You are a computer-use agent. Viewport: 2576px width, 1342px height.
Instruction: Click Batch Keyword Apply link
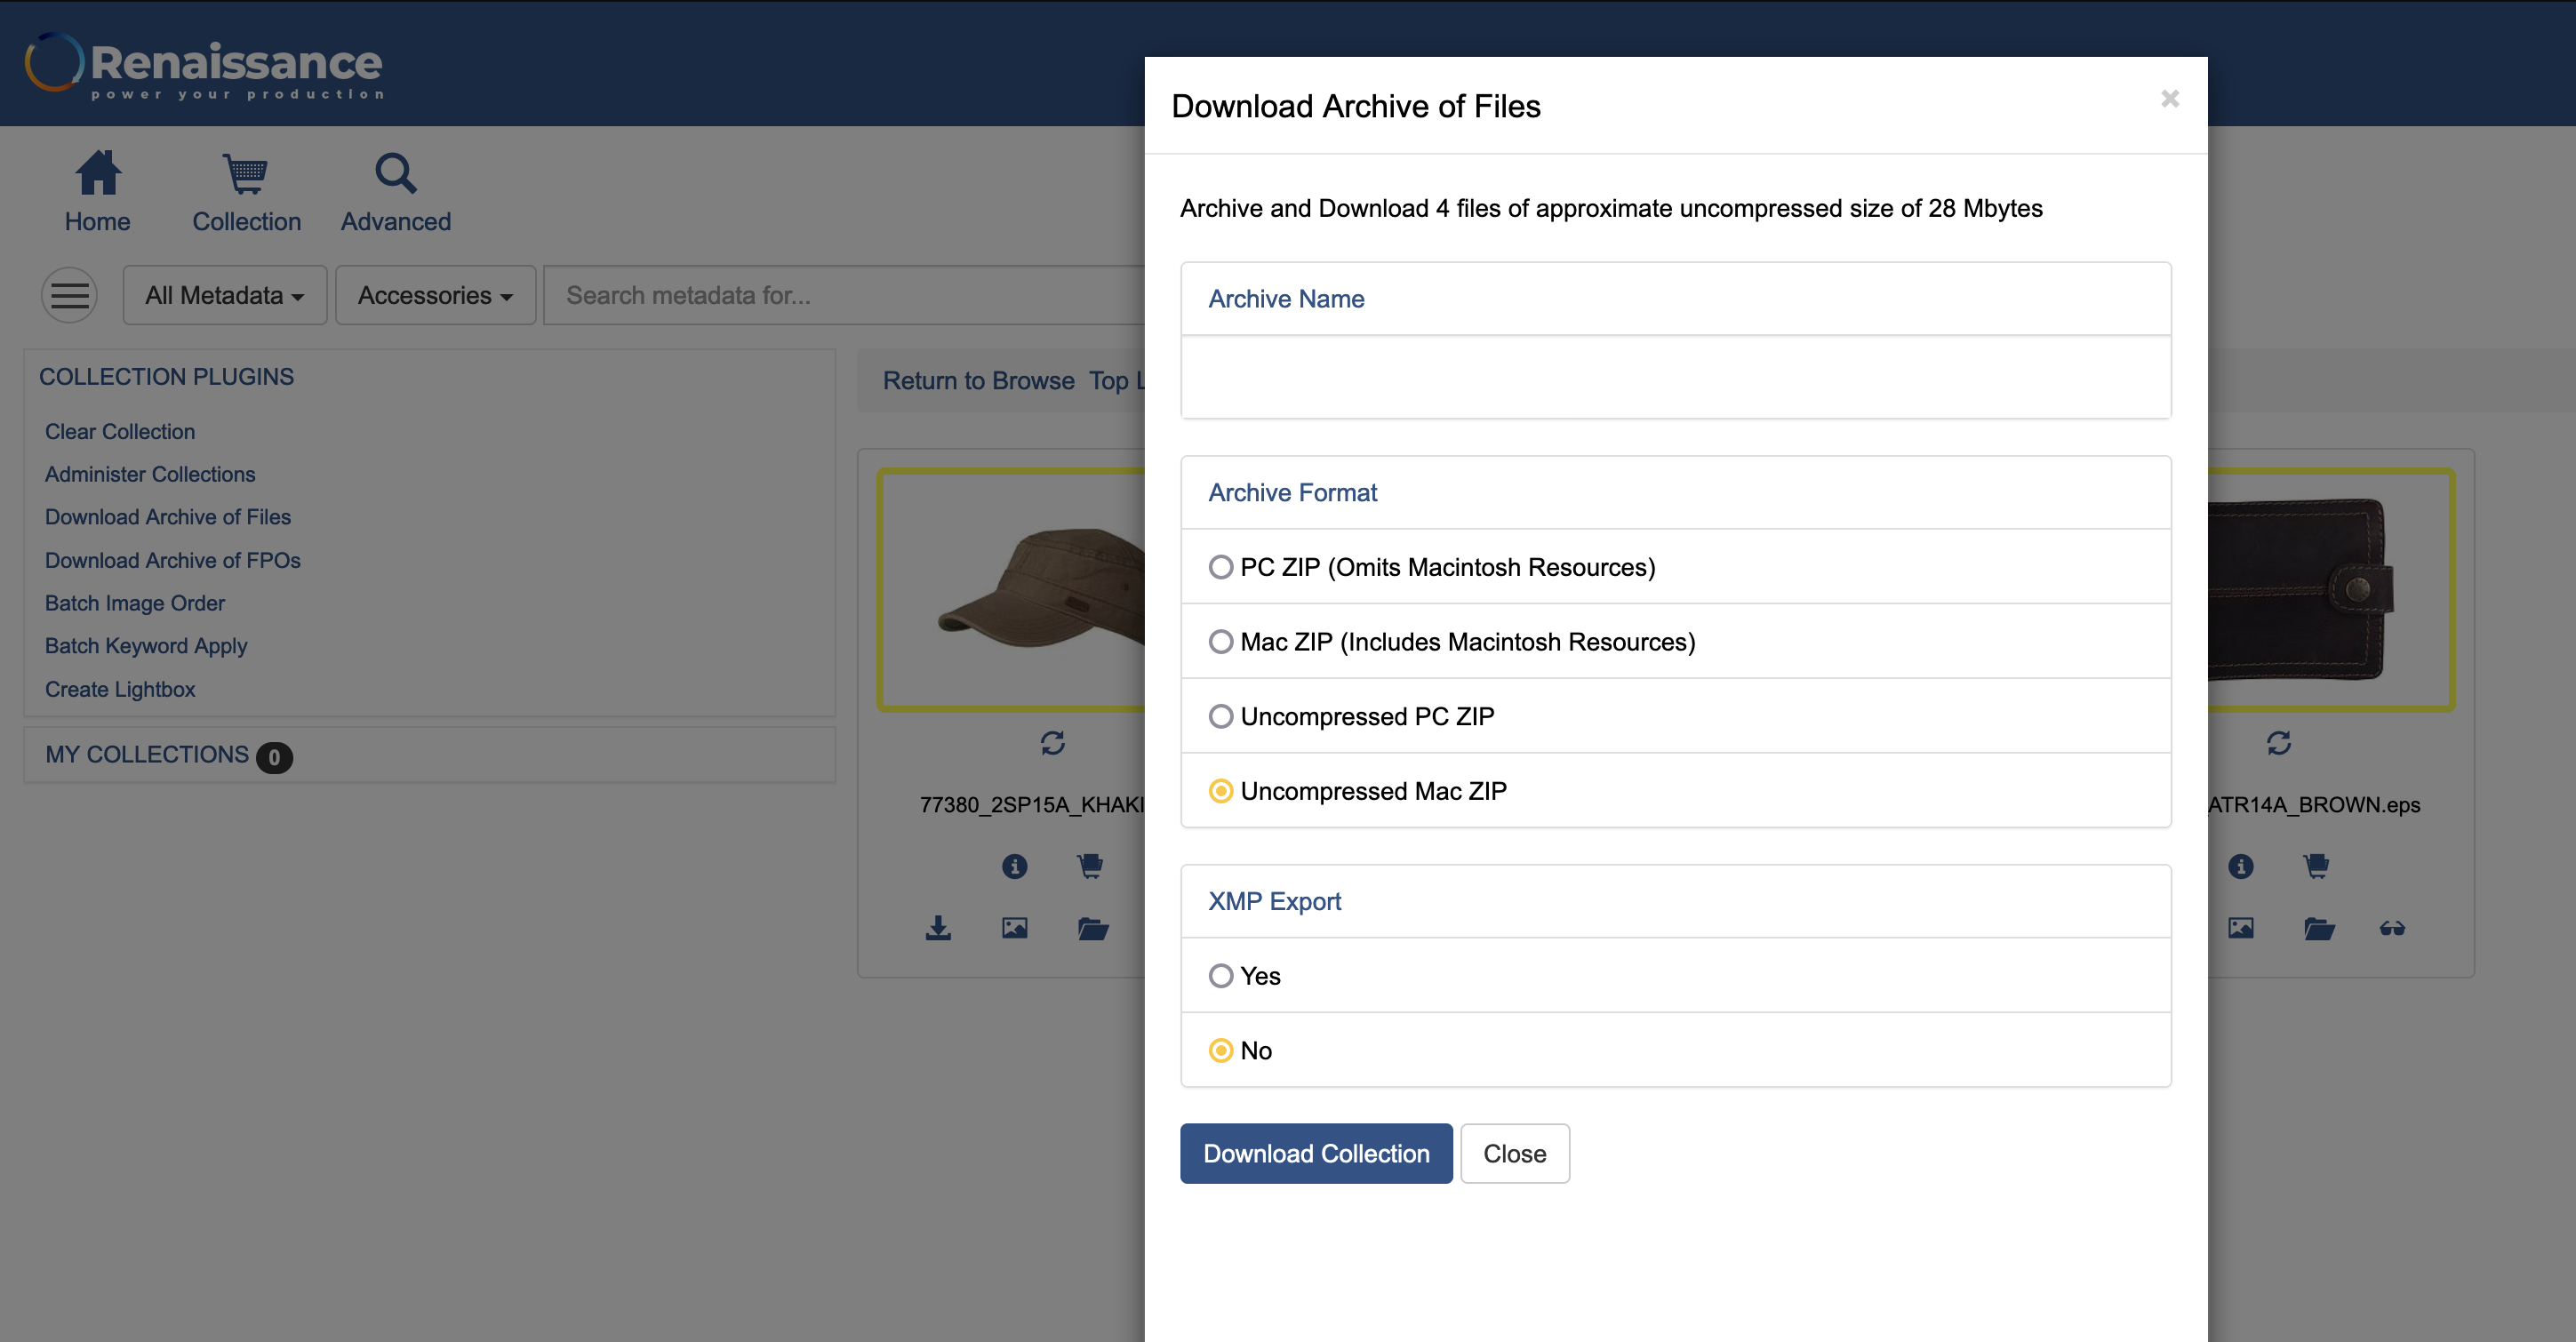(x=145, y=646)
